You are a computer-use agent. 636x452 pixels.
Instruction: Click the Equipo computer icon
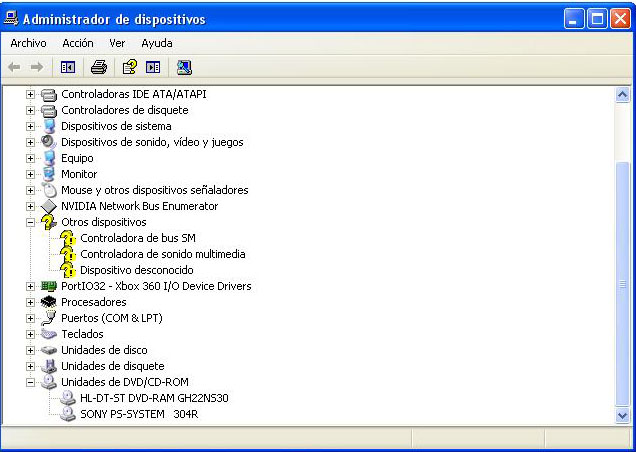pos(49,158)
